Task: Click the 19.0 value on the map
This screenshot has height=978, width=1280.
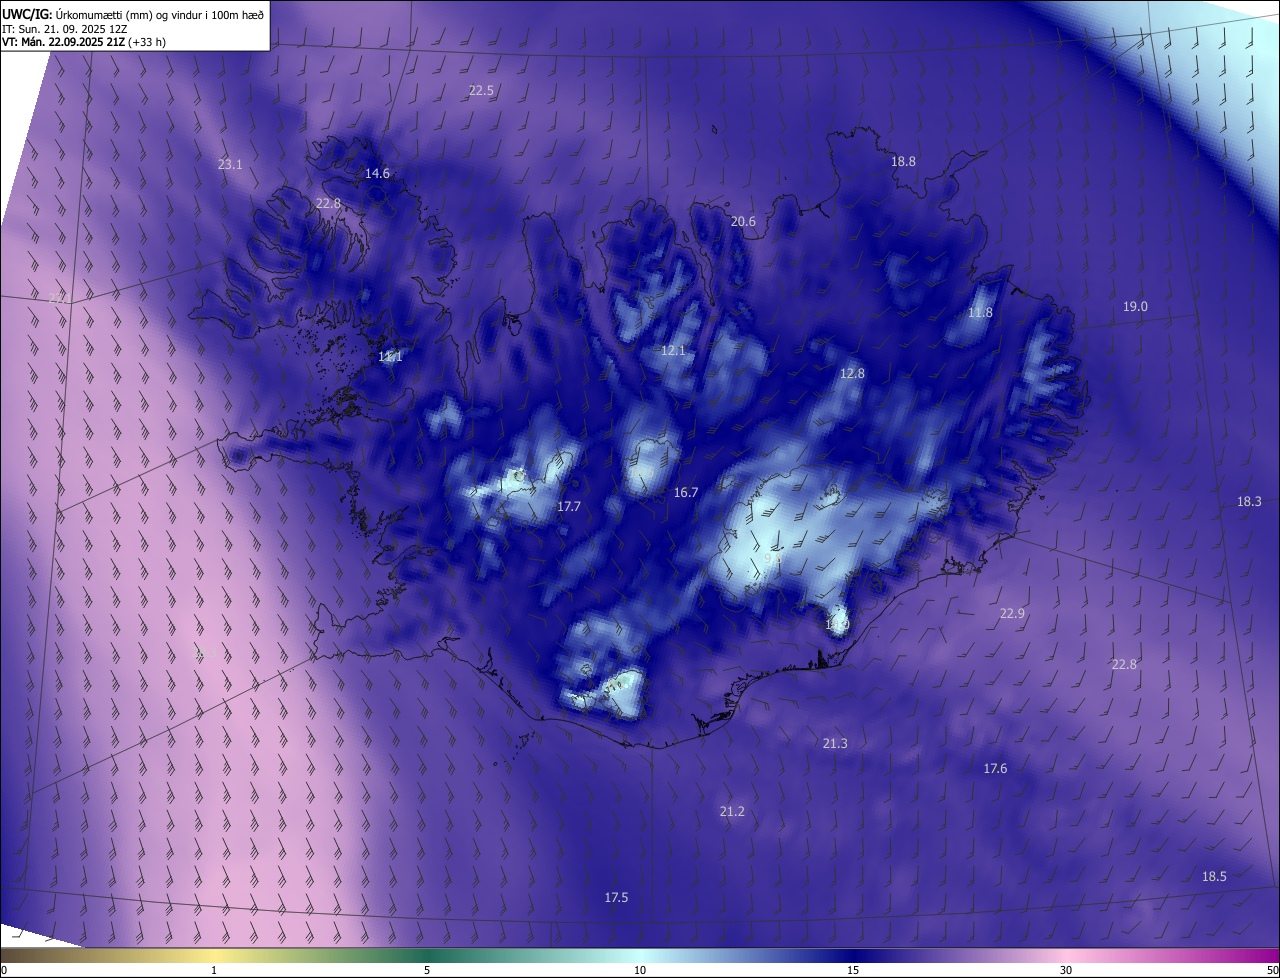Action: click(x=1135, y=306)
